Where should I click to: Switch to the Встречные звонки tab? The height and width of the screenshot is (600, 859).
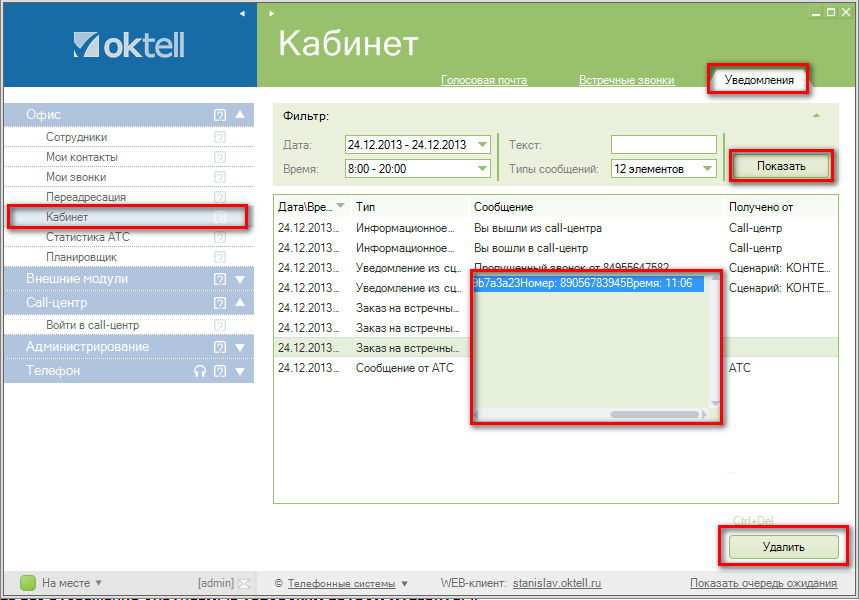(x=626, y=80)
